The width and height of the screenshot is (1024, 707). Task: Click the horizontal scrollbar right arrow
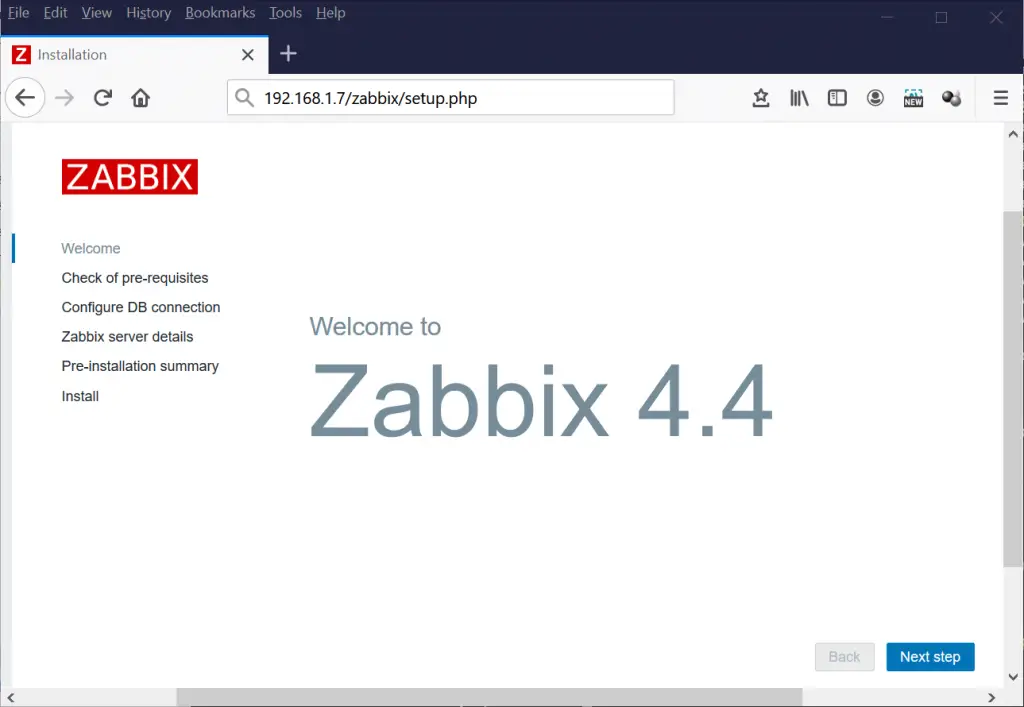tap(991, 698)
